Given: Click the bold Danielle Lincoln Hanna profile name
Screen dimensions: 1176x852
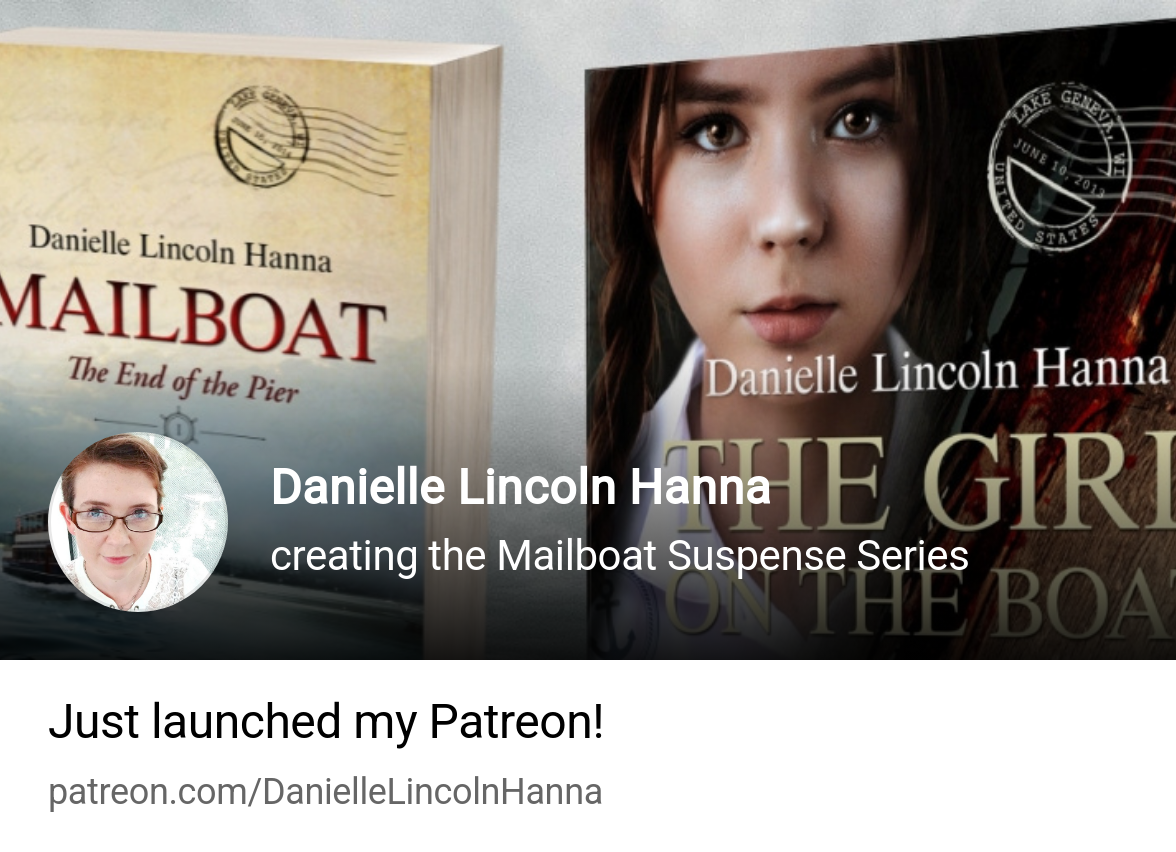Looking at the screenshot, I should coord(520,488).
